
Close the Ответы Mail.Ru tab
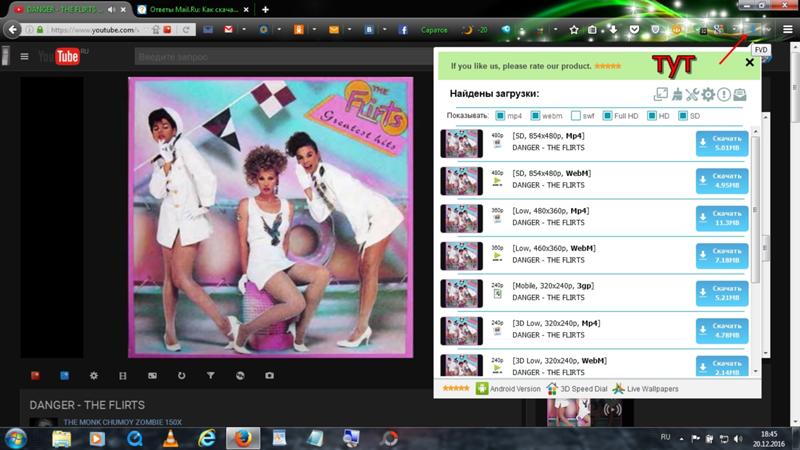click(246, 9)
